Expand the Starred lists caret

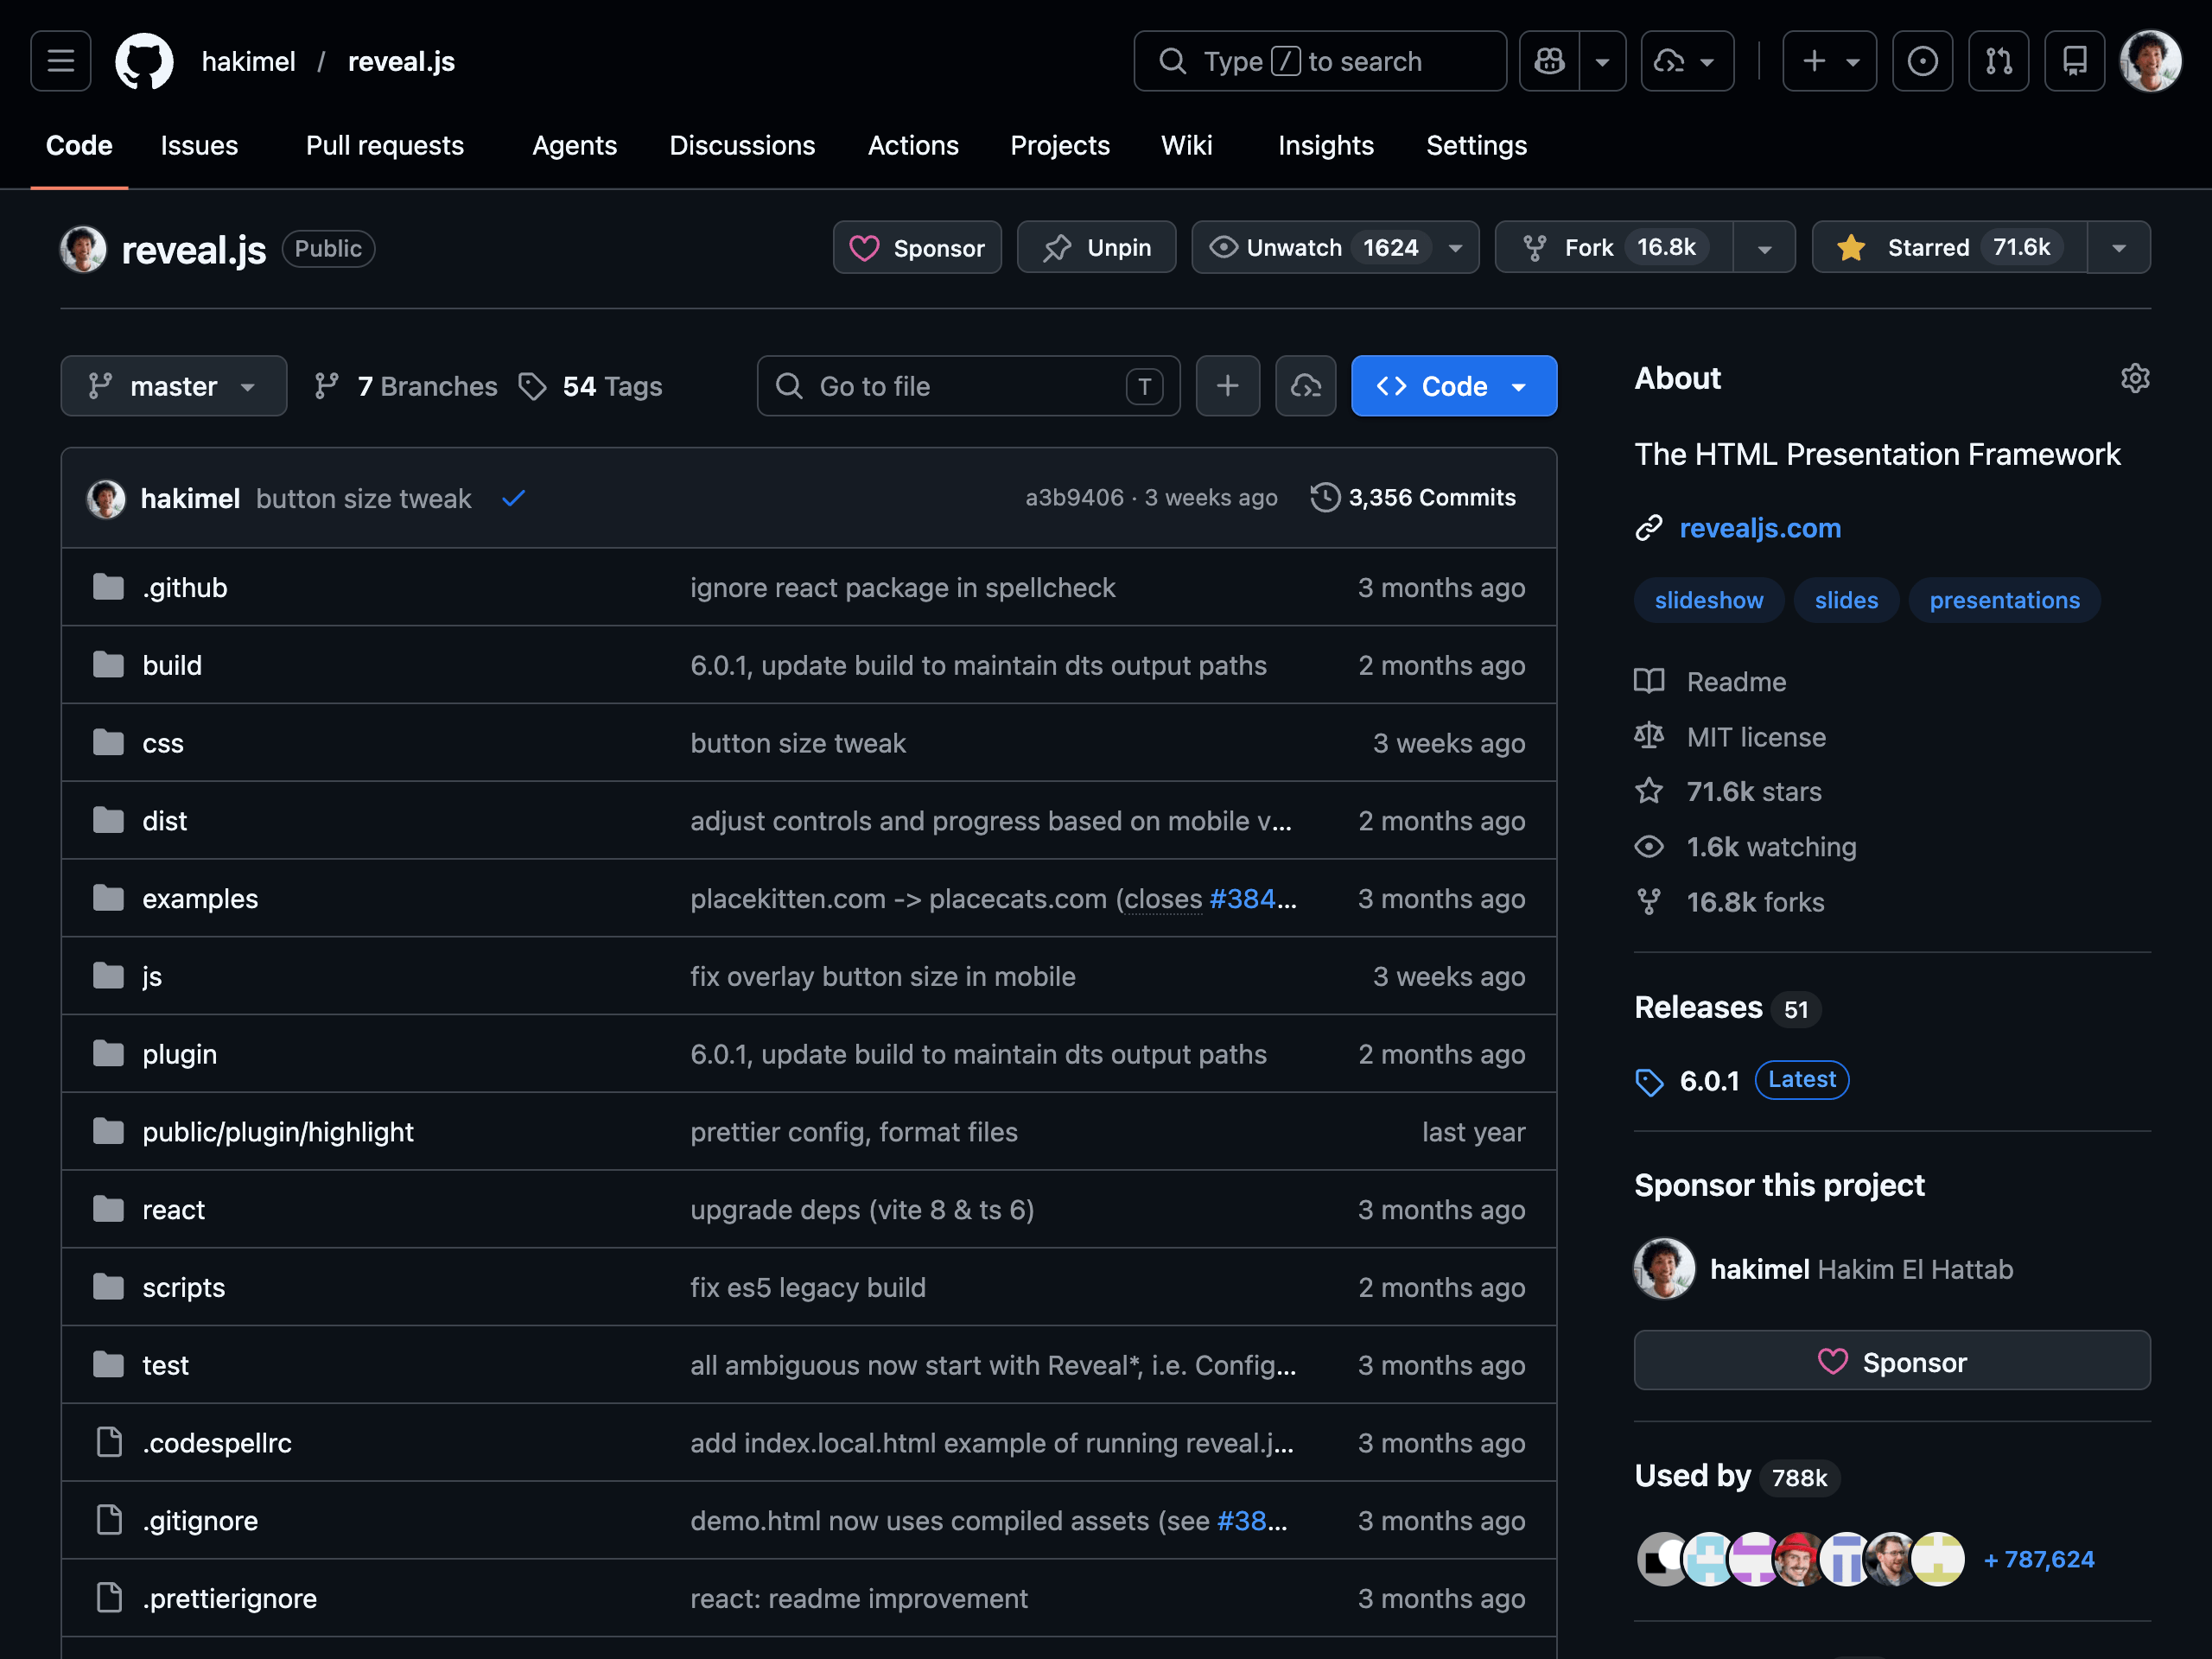[x=2119, y=248]
